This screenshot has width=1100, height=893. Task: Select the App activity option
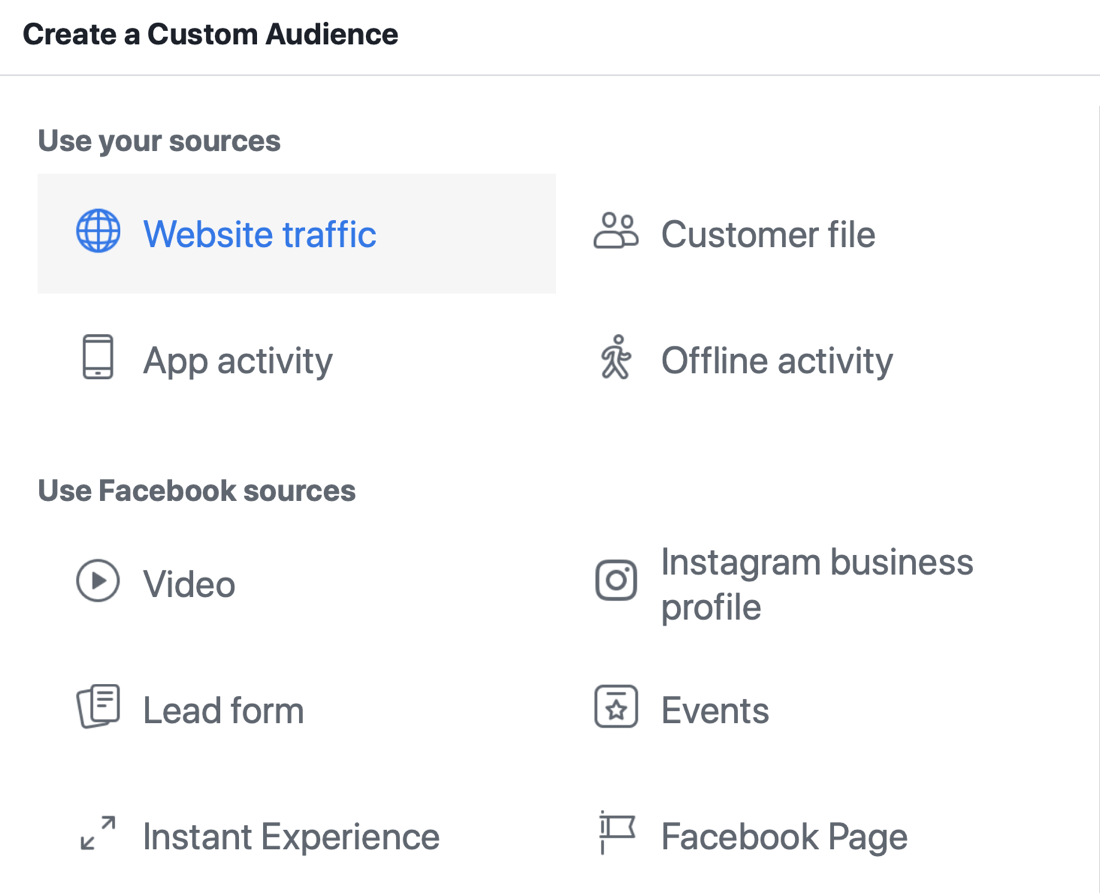[238, 361]
